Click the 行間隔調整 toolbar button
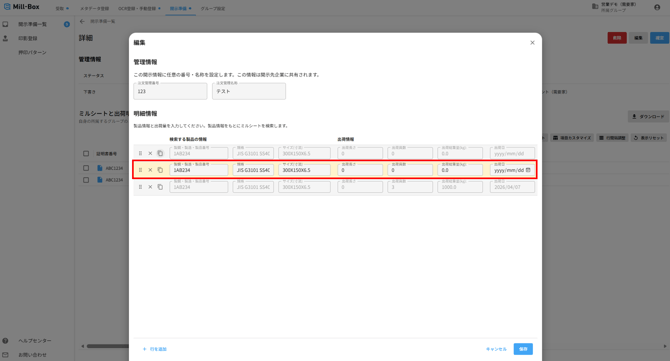This screenshot has width=670, height=361. 612,138
